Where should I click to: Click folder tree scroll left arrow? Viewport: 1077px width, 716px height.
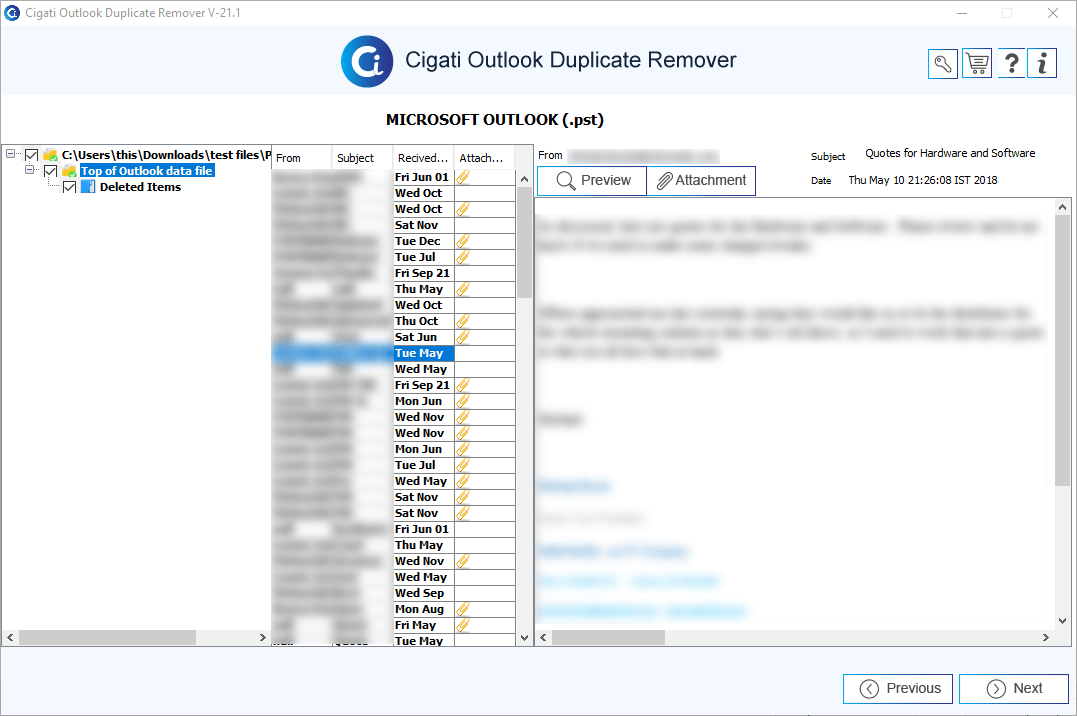tap(10, 638)
